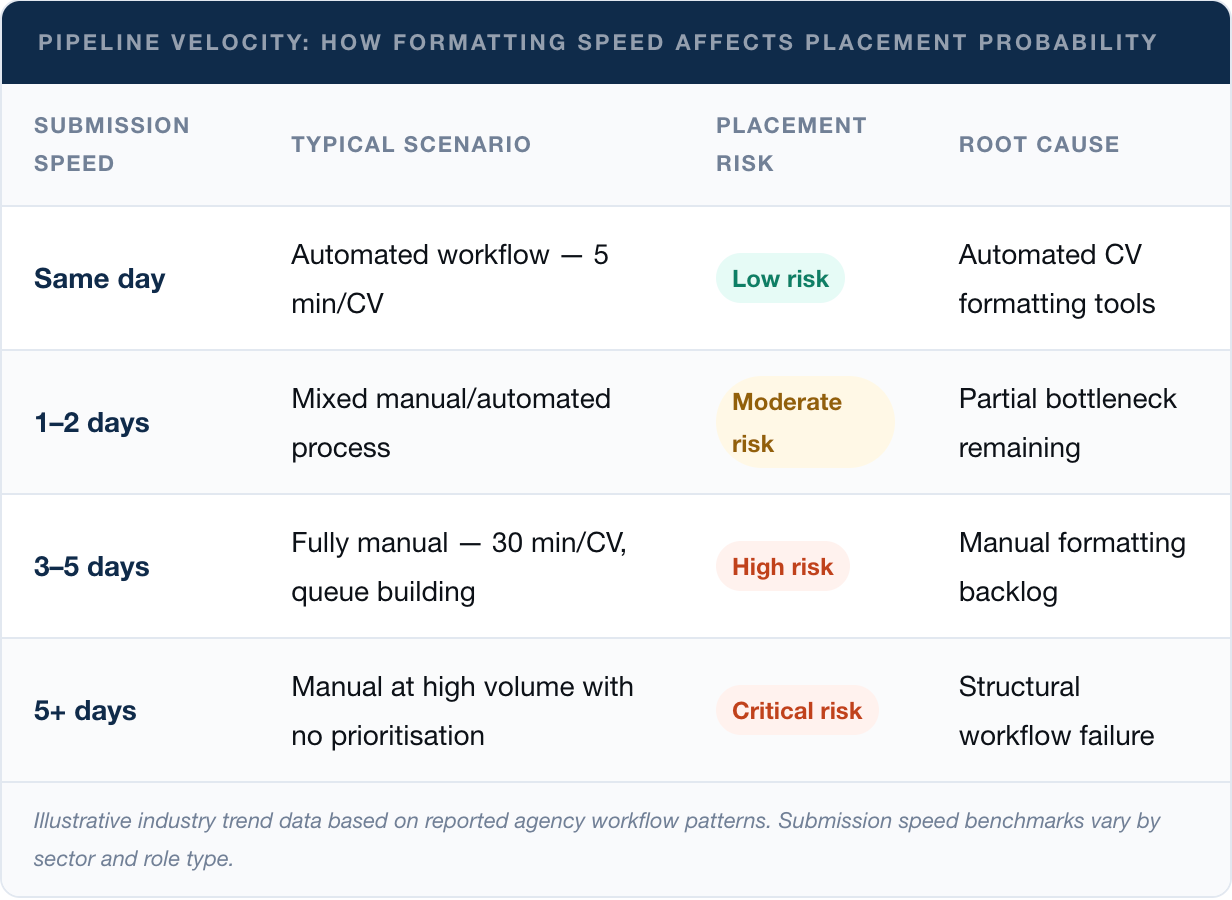The height and width of the screenshot is (900, 1232).
Task: Click the Low risk badge
Action: 780,279
